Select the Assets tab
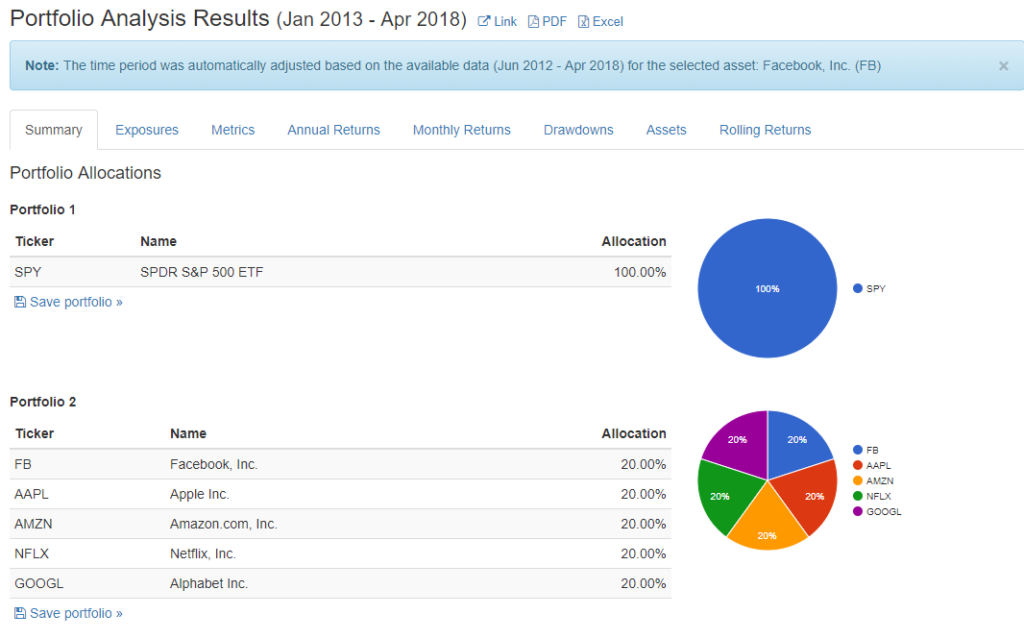 (666, 130)
